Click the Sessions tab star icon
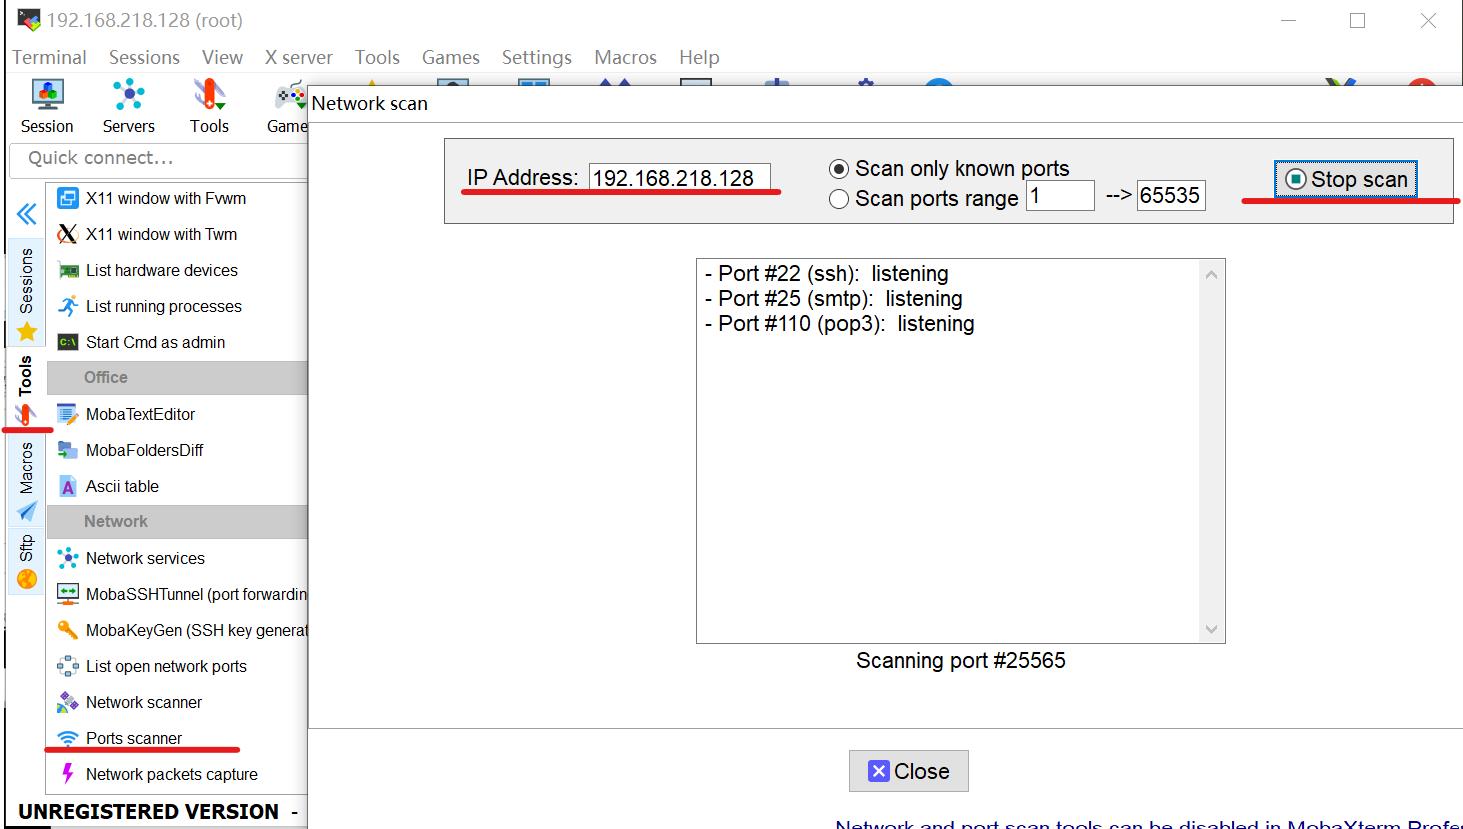This screenshot has height=829, width=1463. [x=27, y=331]
